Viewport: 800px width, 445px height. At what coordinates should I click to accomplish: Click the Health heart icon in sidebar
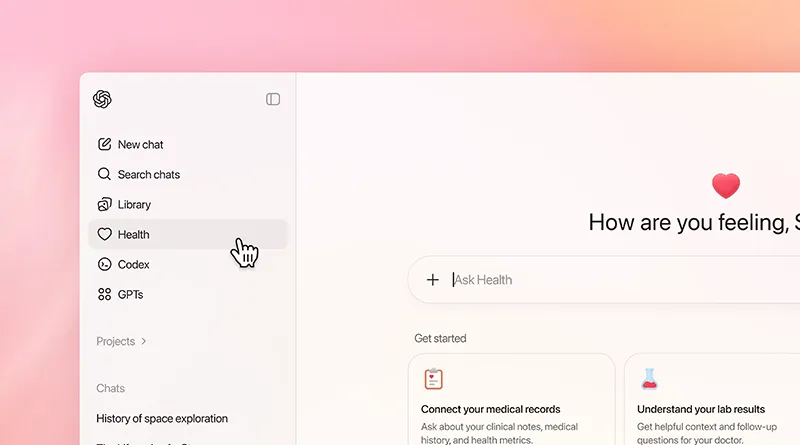click(x=104, y=234)
